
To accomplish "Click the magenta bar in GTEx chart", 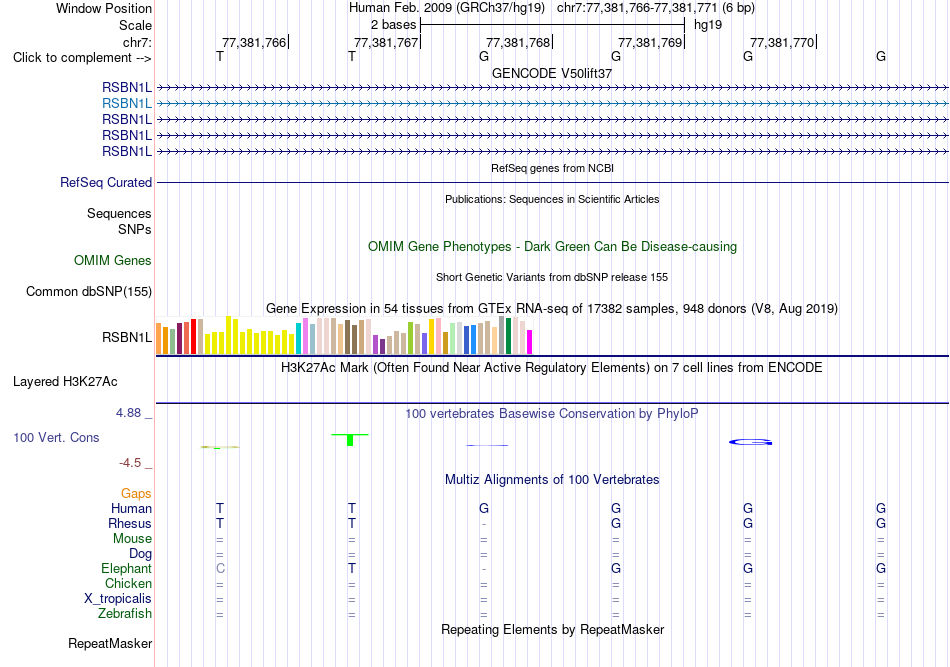I will pos(530,342).
